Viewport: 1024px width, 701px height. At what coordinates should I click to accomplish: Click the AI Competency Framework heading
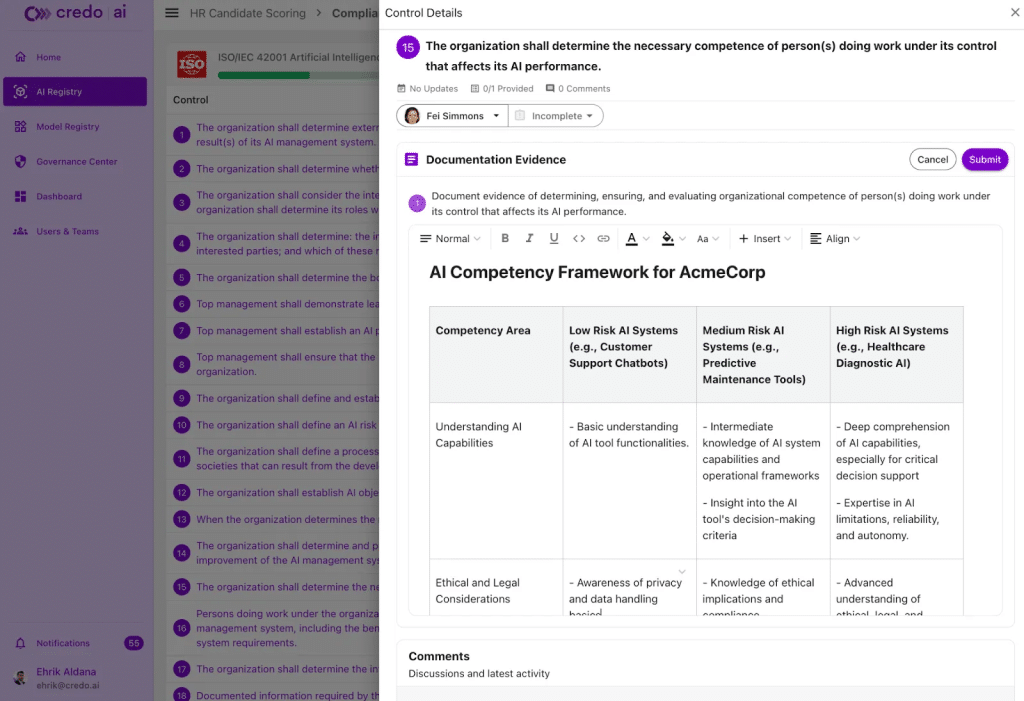click(x=597, y=272)
